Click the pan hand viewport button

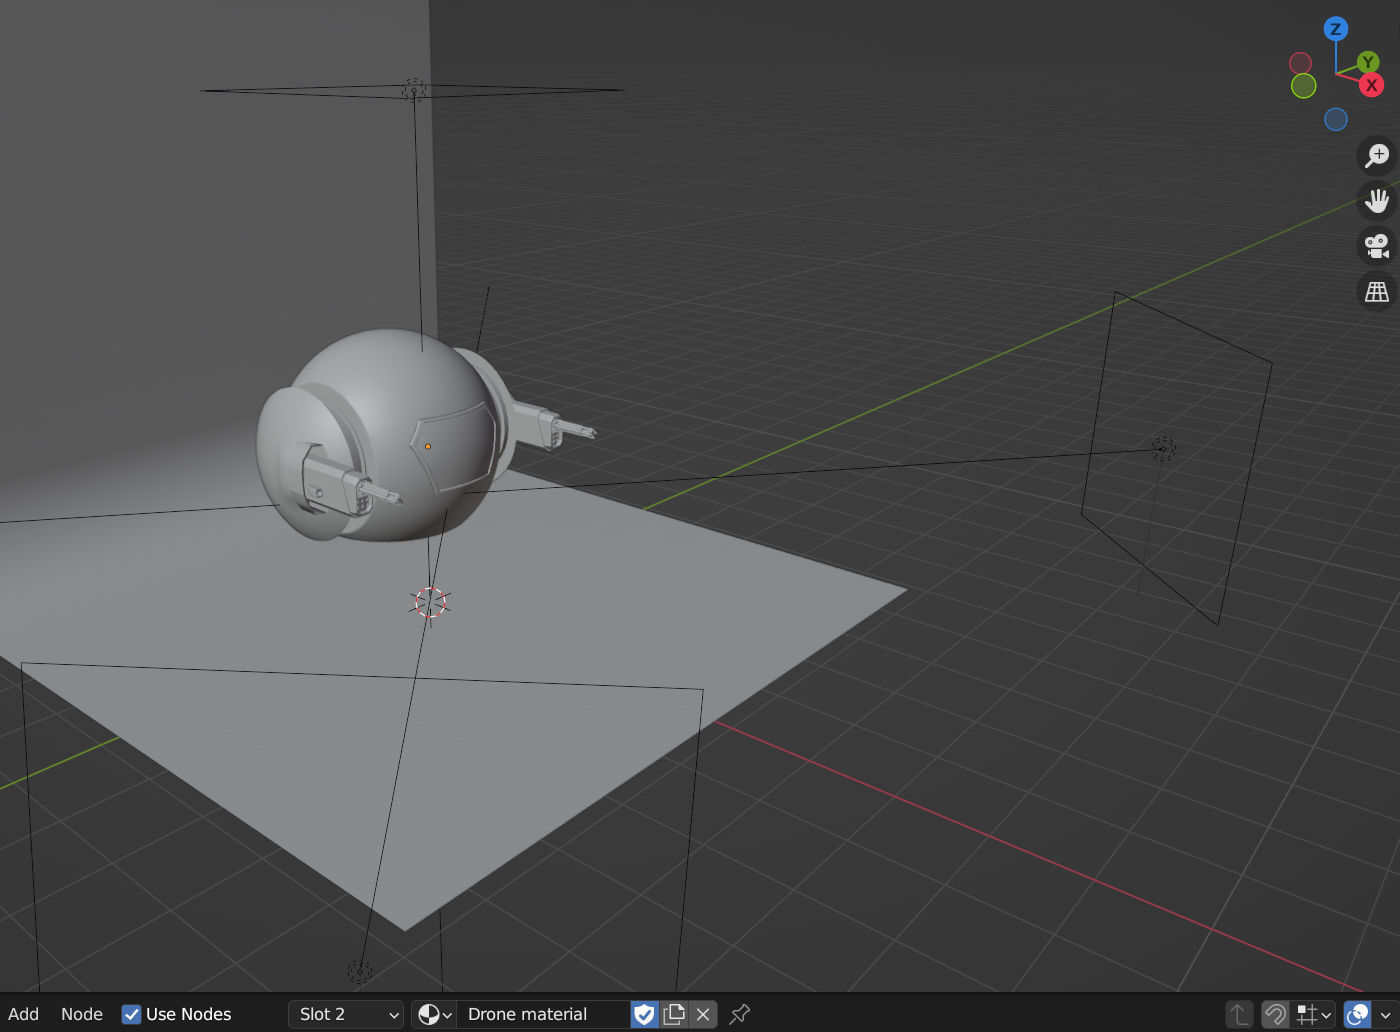(x=1377, y=200)
